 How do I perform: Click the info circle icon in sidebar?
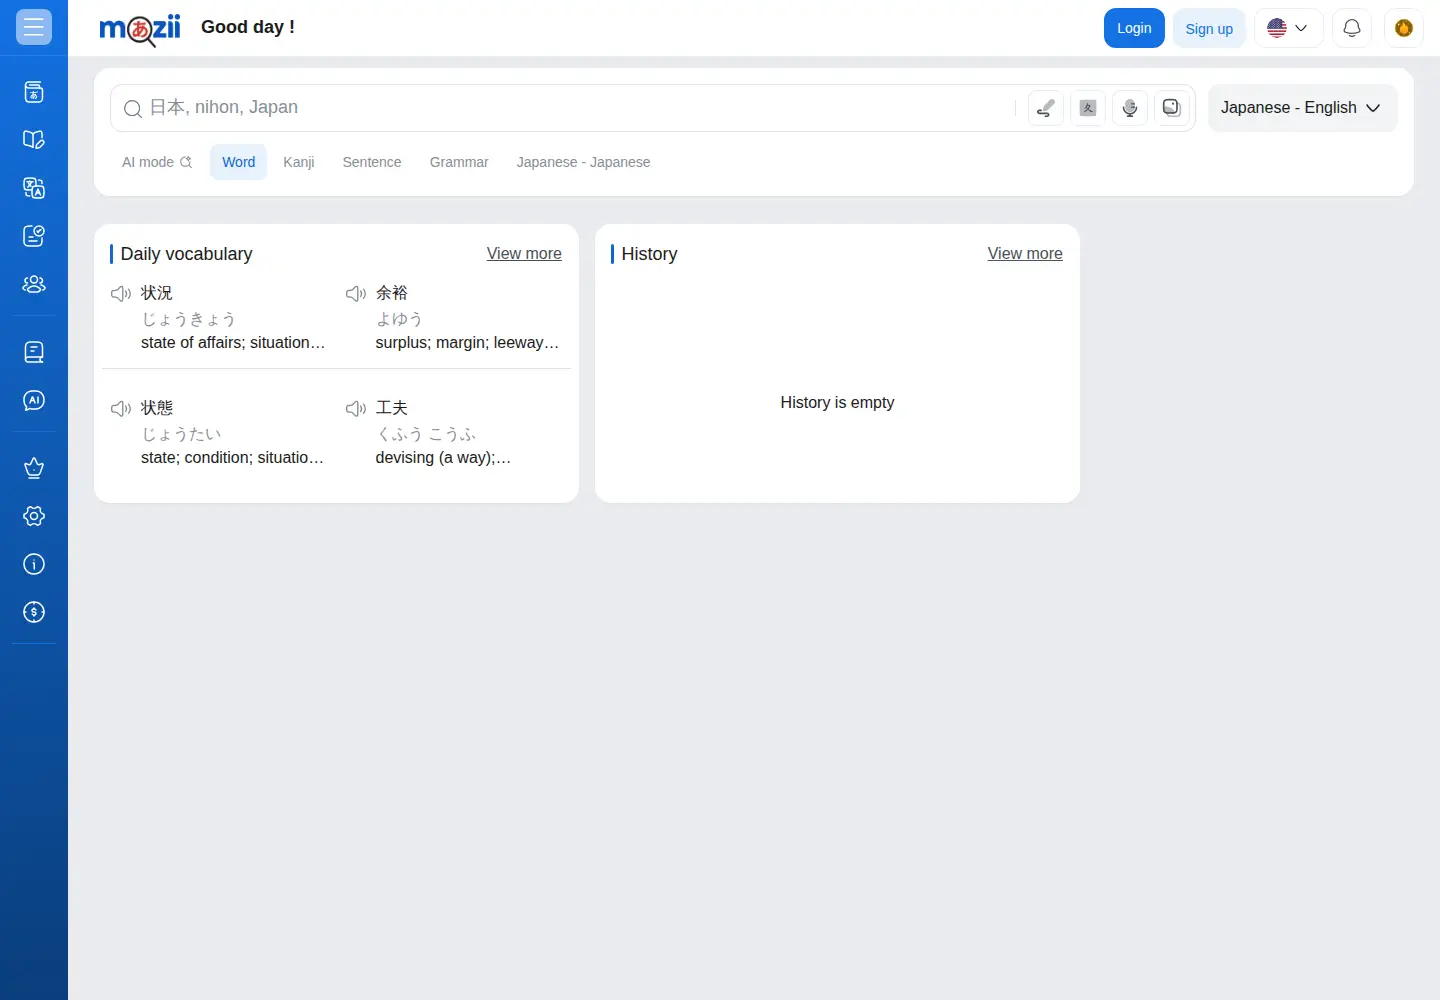(x=34, y=564)
